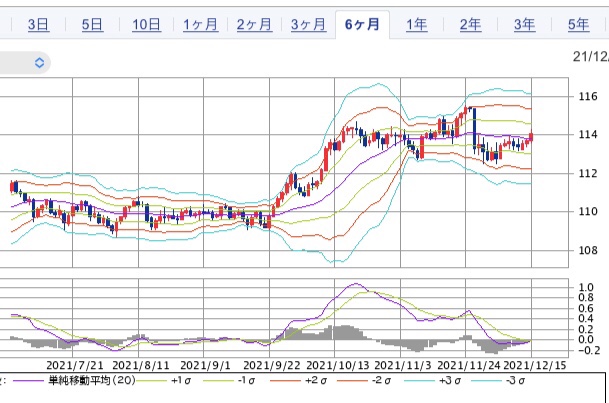This screenshot has width=609, height=403.
Task: Click the 1.0 MACD axis value
Action: pos(586,287)
